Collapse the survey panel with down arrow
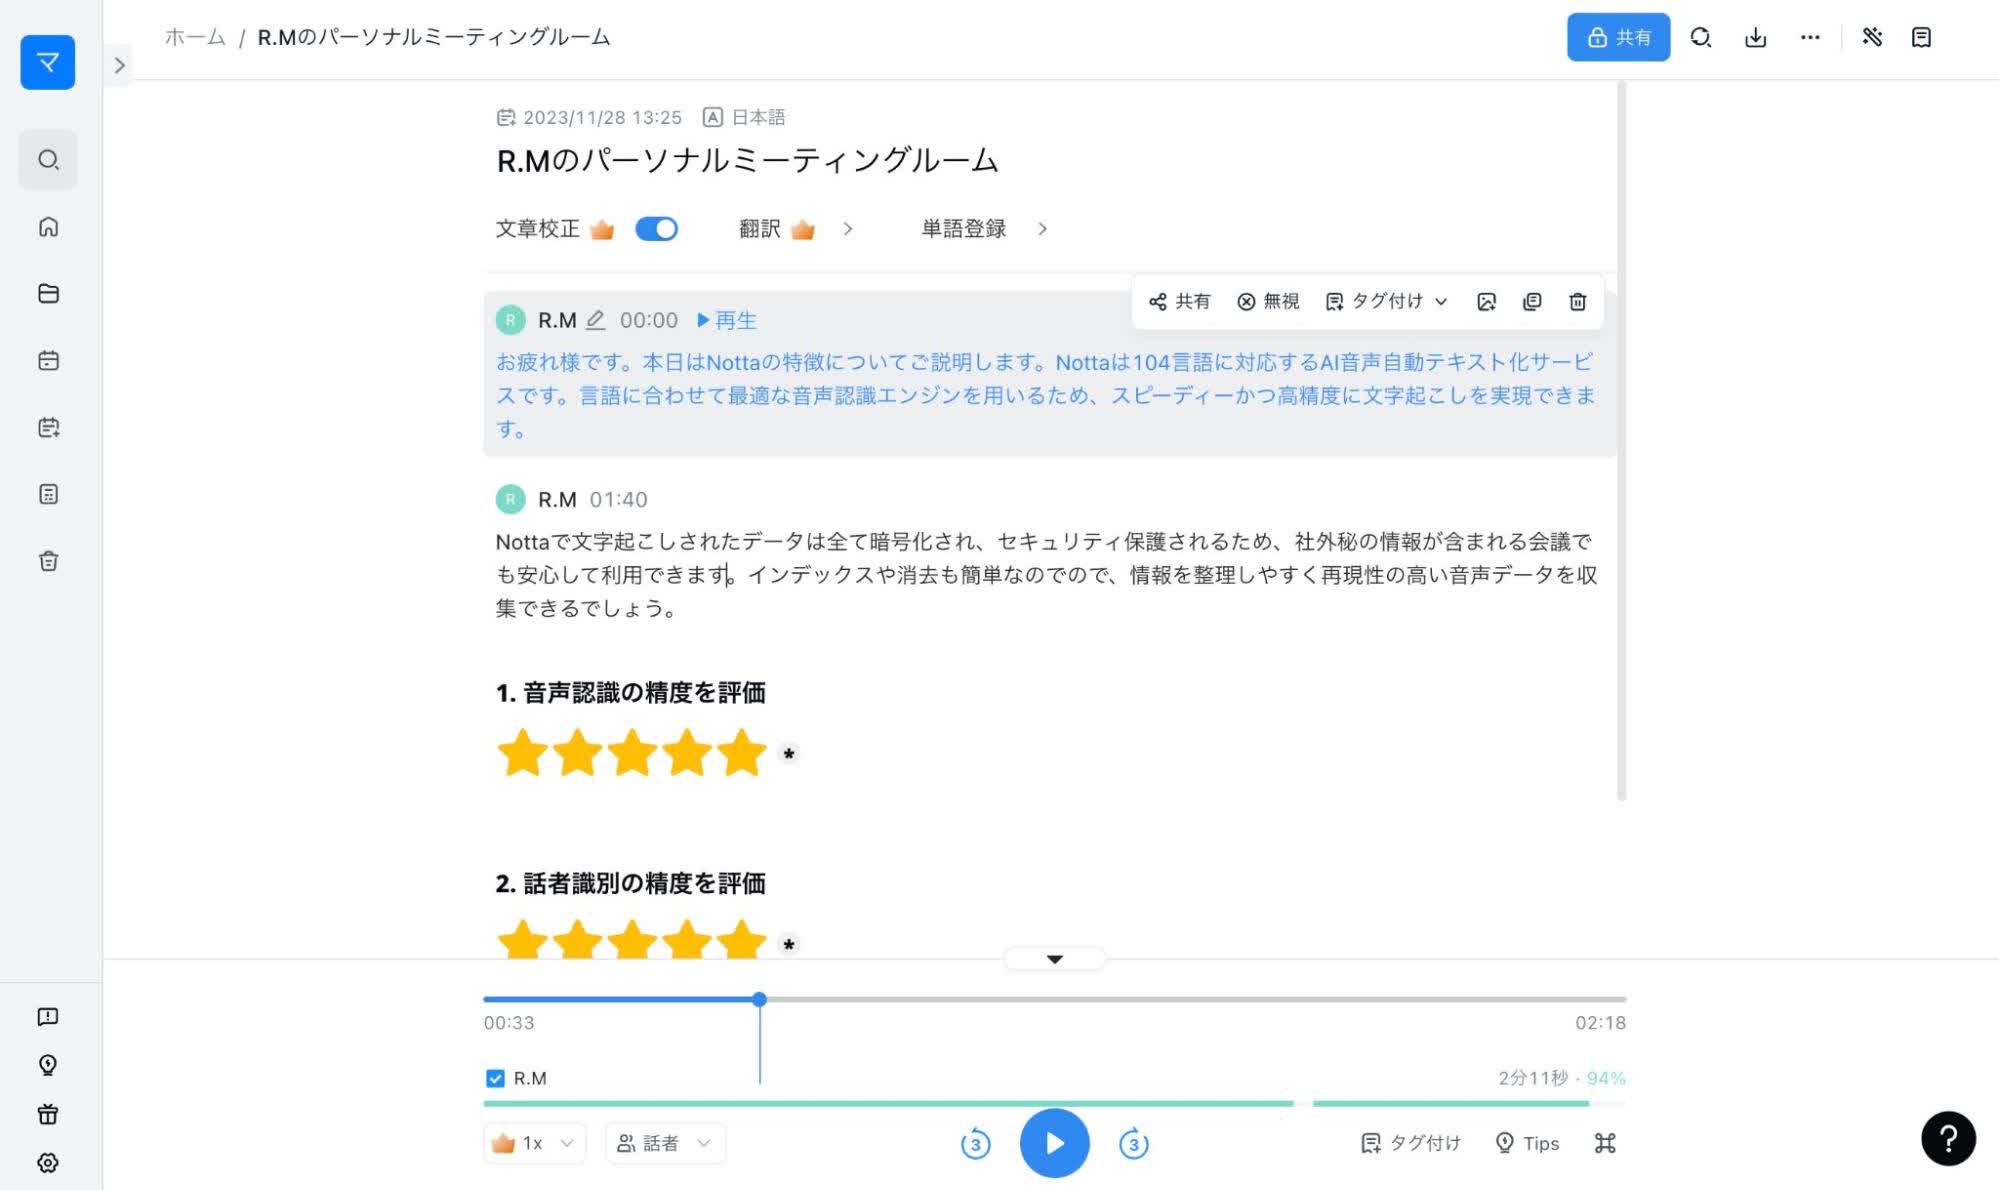Screen dimensions: 1999x1190 [1054, 959]
